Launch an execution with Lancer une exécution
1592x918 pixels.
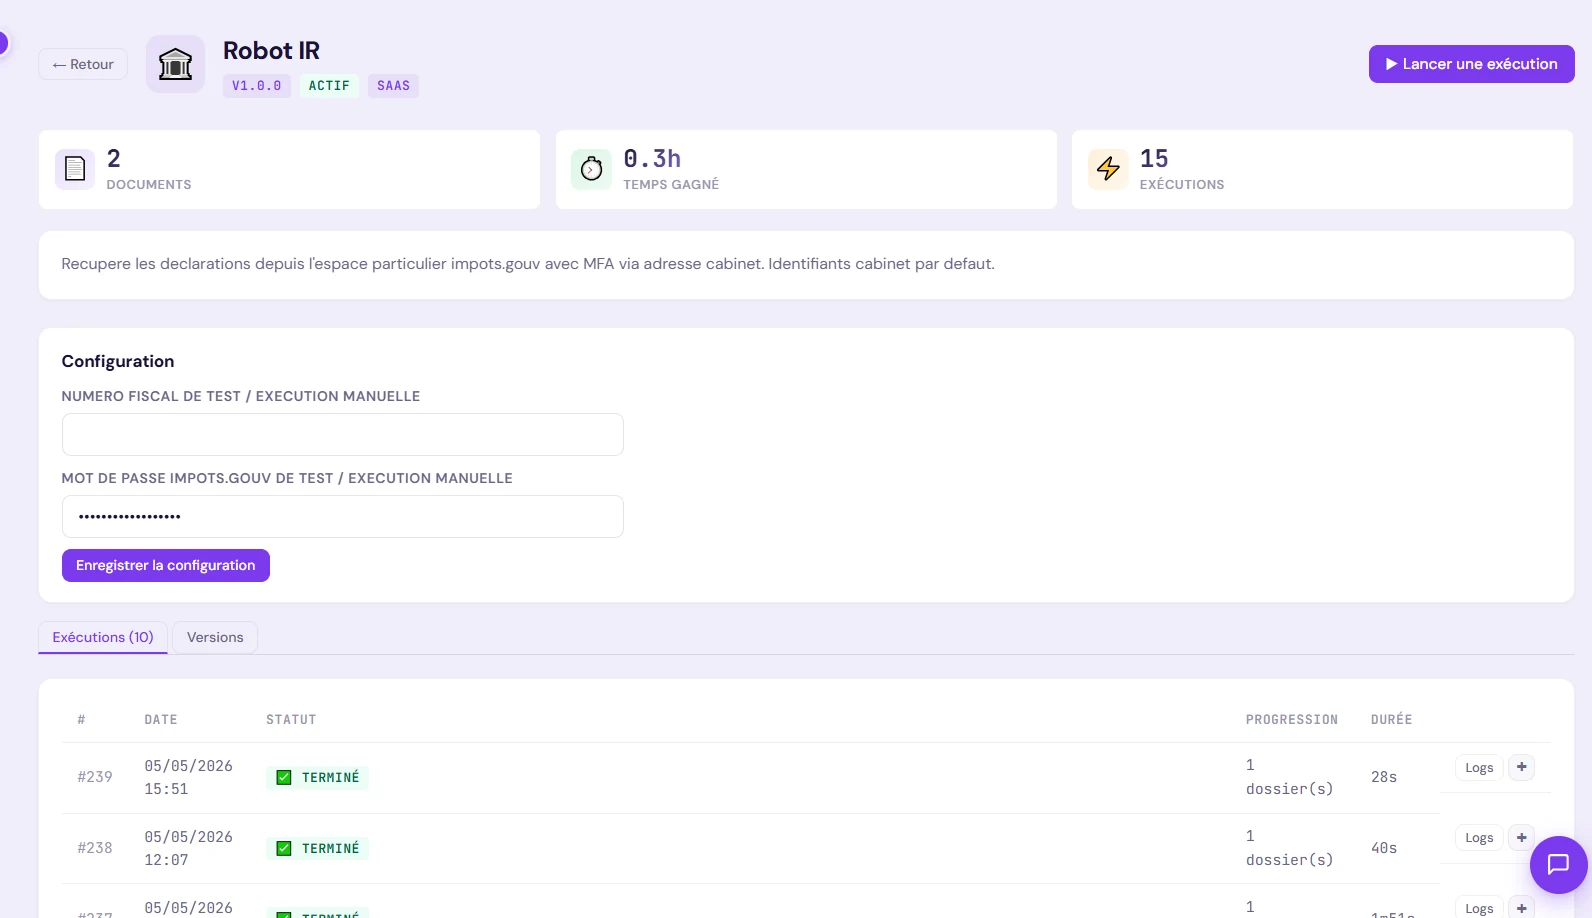pos(1471,64)
